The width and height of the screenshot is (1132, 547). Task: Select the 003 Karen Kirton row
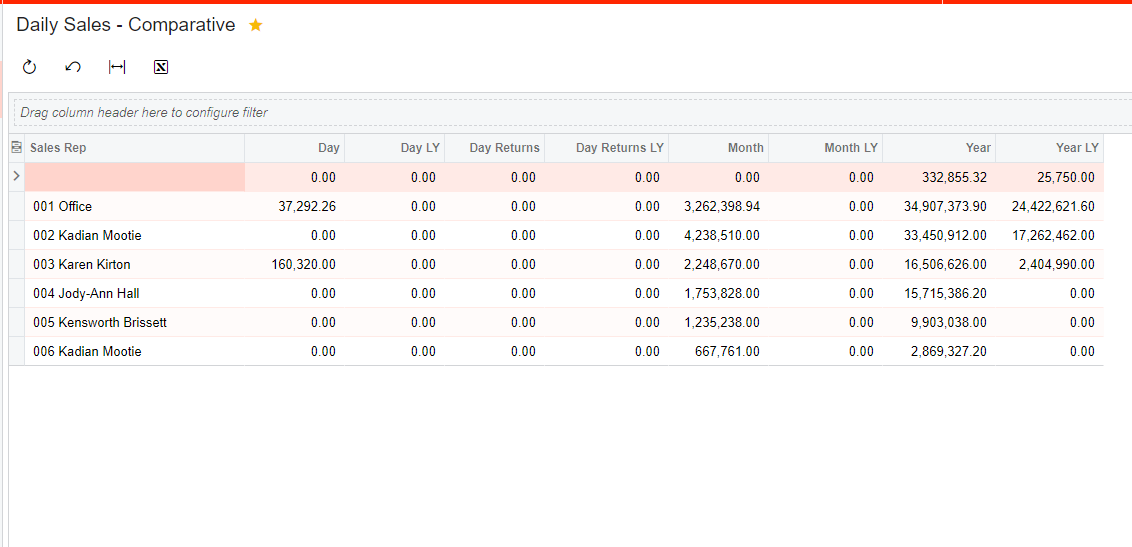click(x=81, y=265)
